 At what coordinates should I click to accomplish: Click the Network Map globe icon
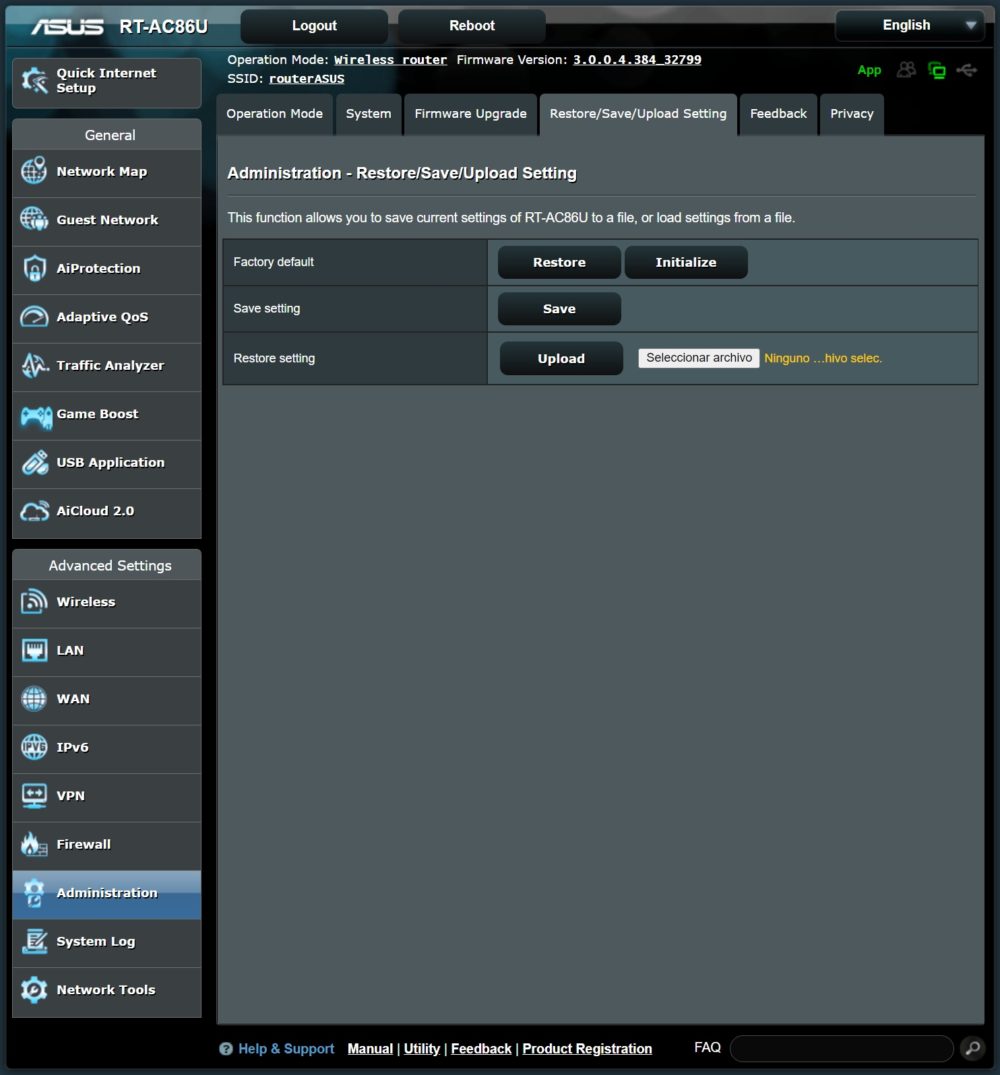click(34, 171)
